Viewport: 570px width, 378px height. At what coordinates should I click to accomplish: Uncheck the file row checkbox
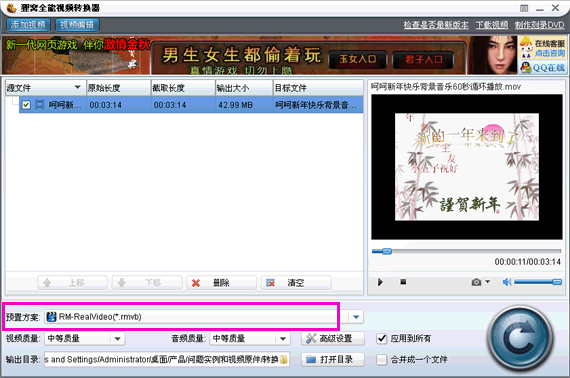(26, 105)
